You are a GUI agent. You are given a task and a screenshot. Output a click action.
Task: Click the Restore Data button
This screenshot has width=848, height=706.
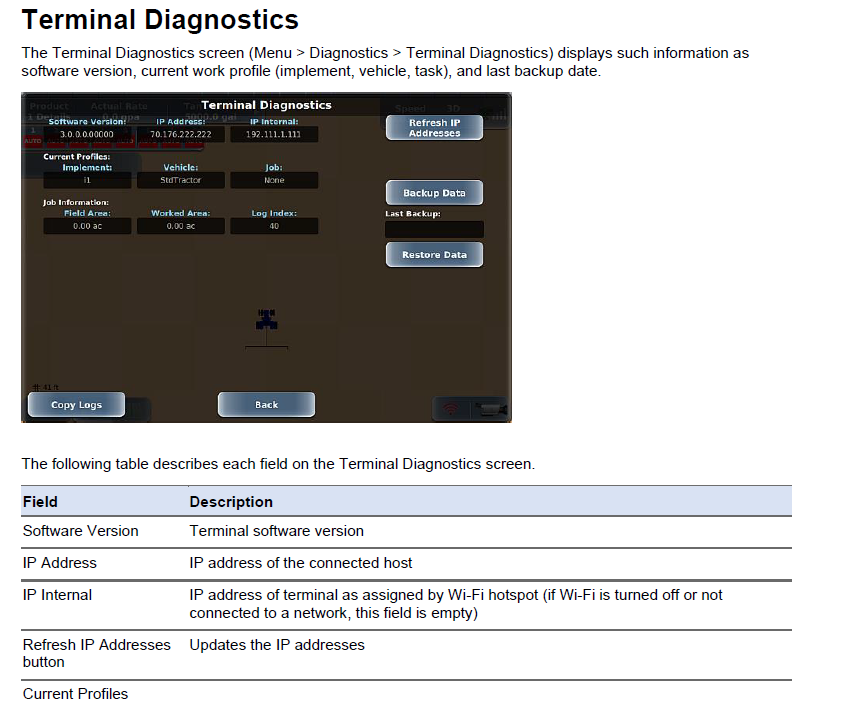click(x=434, y=254)
